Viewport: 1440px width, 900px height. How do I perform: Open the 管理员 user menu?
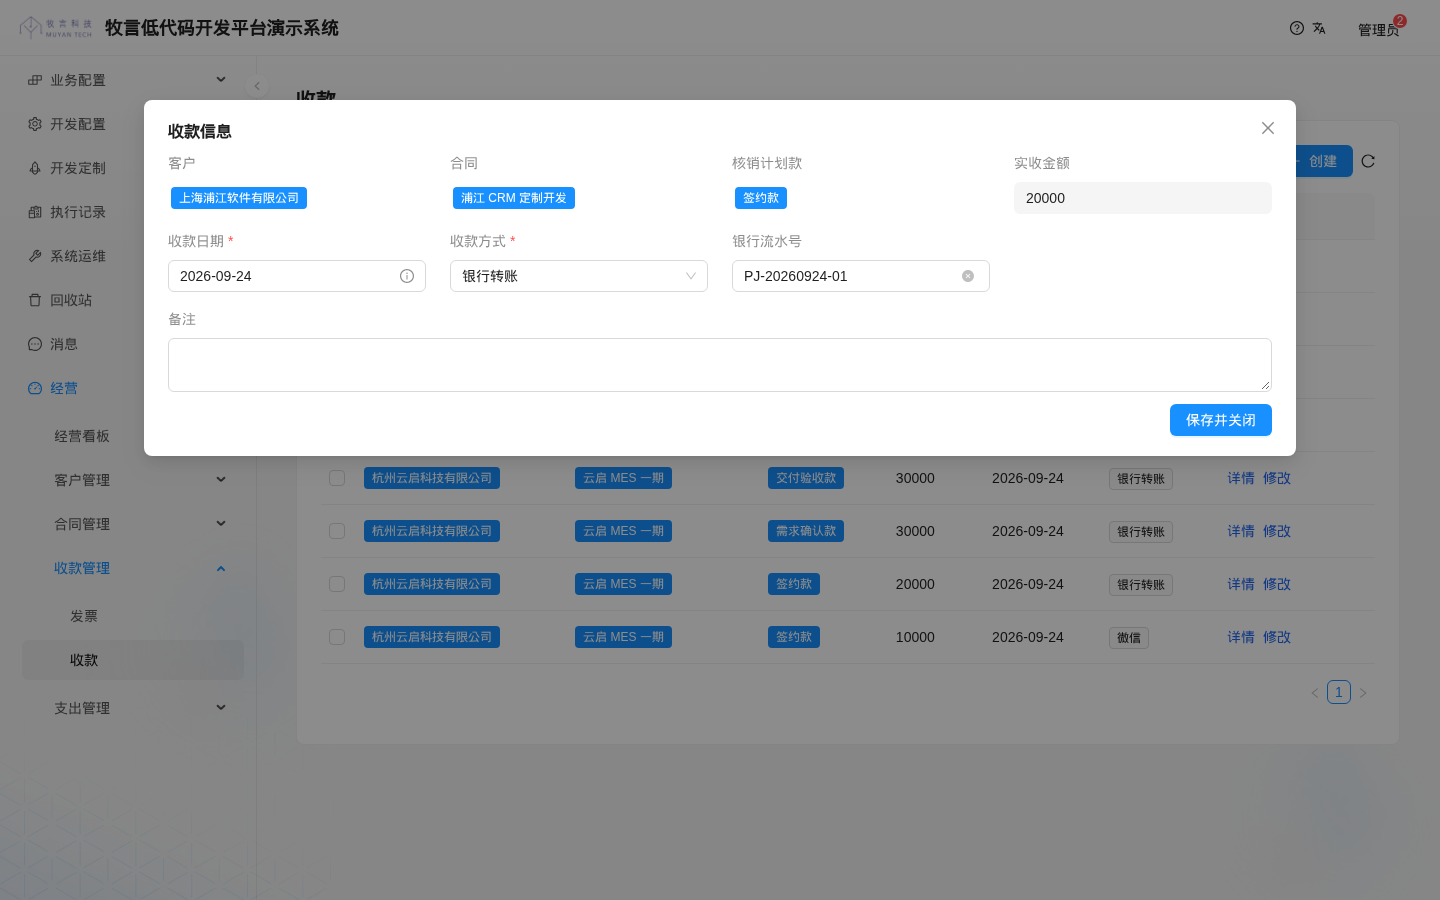(1378, 29)
